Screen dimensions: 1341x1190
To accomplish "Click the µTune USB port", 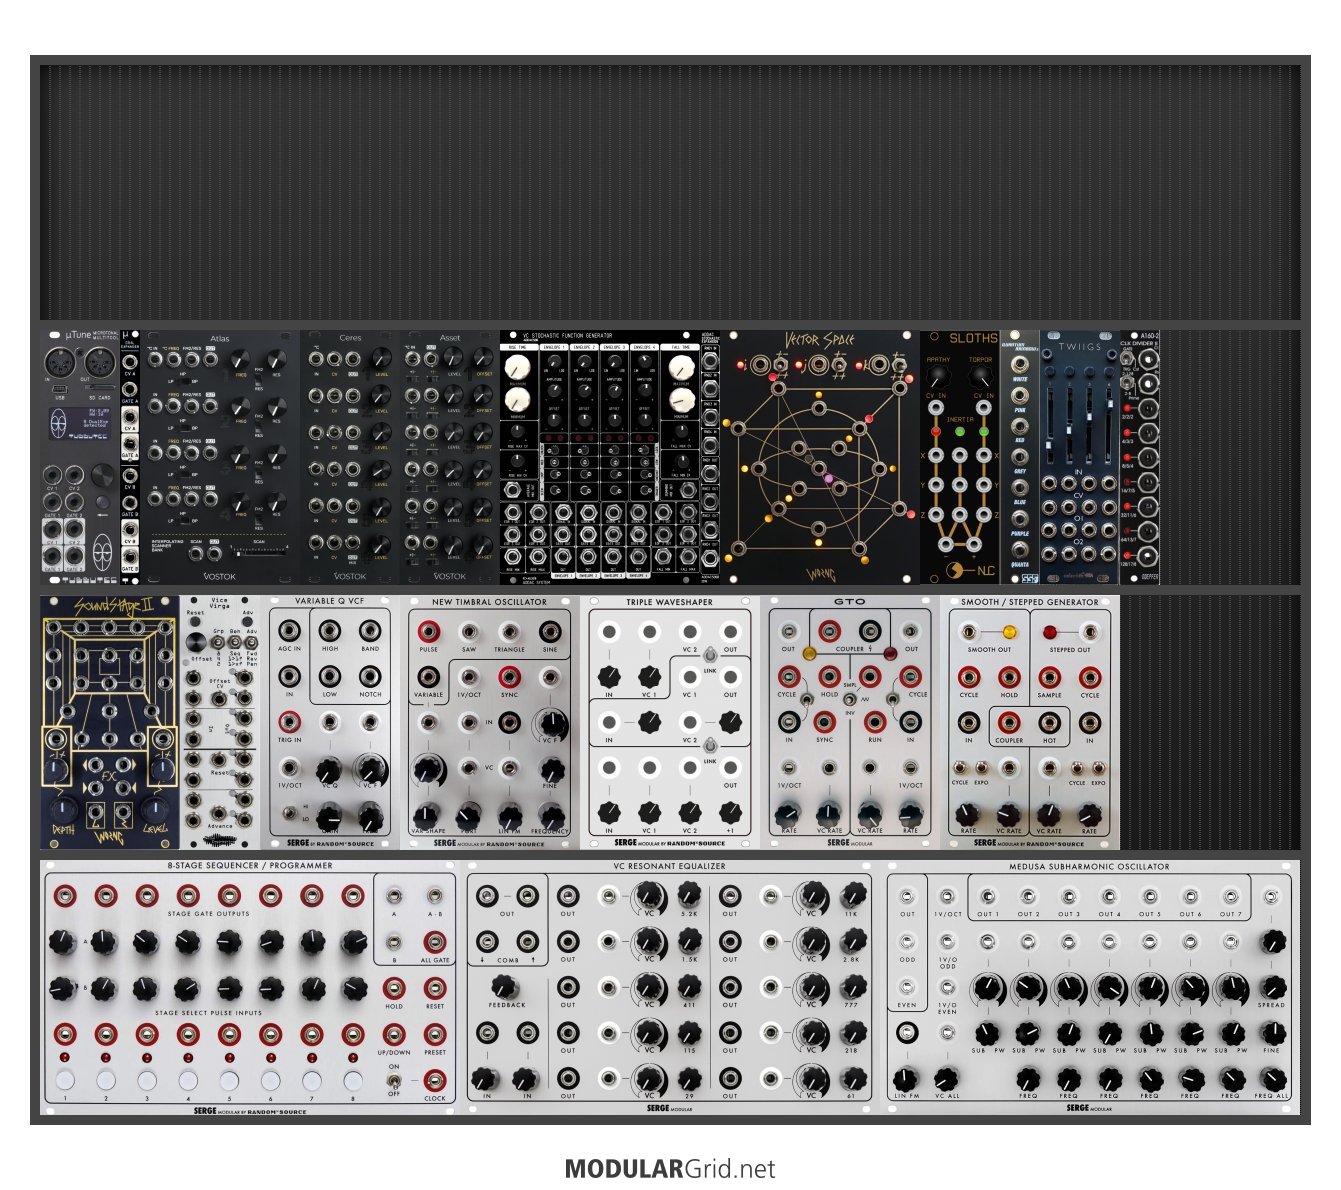I will pyautogui.click(x=60, y=389).
